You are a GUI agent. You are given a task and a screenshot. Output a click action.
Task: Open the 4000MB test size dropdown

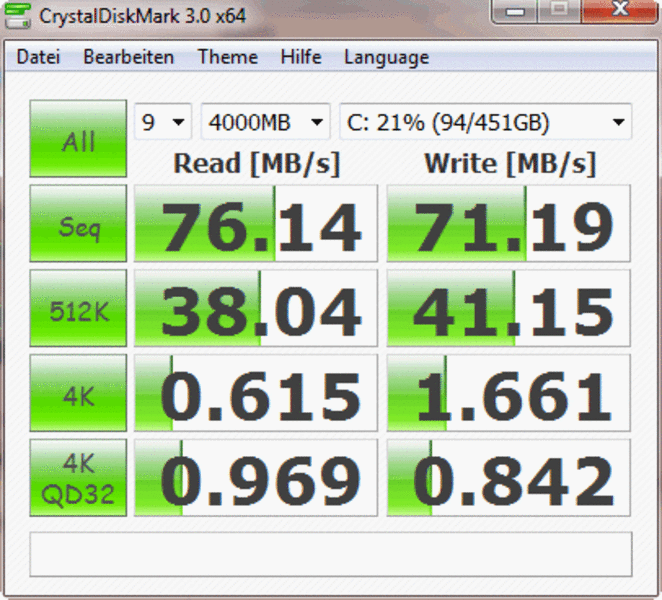tap(265, 123)
